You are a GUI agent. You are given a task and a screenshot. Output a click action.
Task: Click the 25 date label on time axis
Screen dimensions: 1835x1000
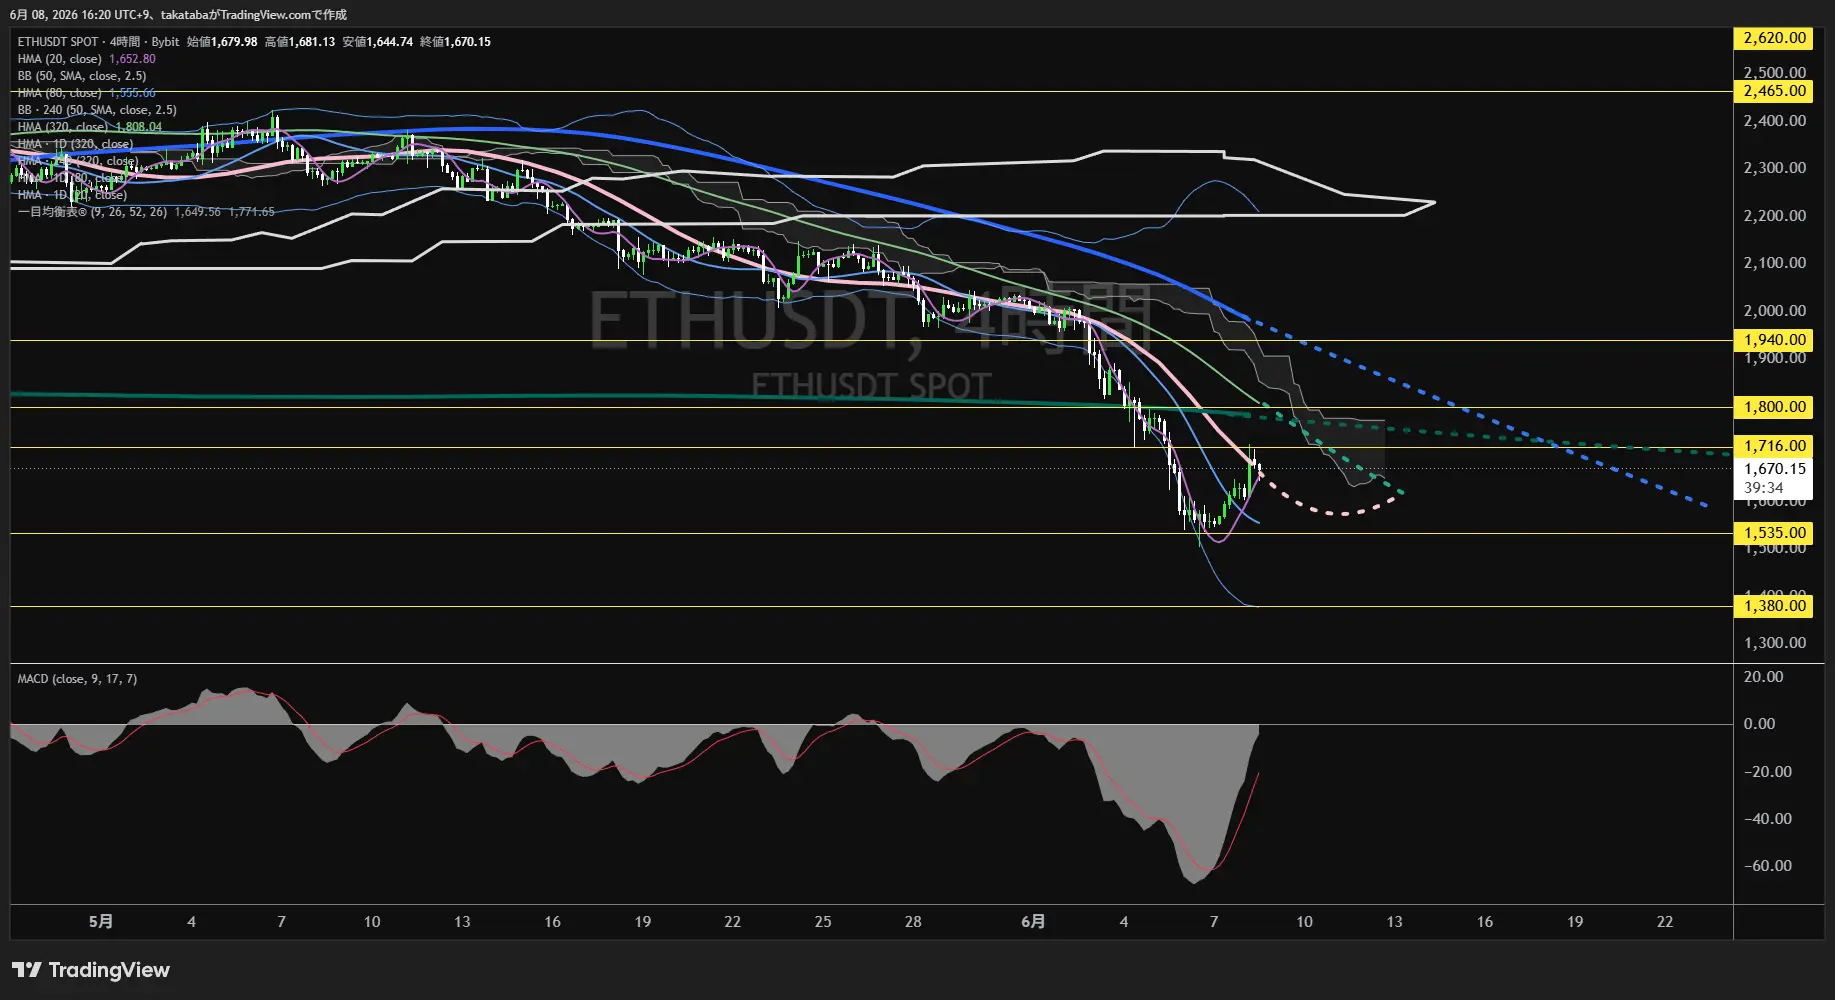point(823,922)
